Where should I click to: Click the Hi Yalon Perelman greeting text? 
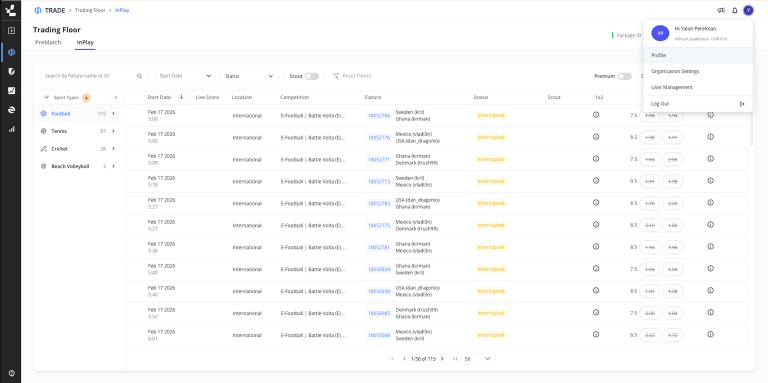coord(695,29)
